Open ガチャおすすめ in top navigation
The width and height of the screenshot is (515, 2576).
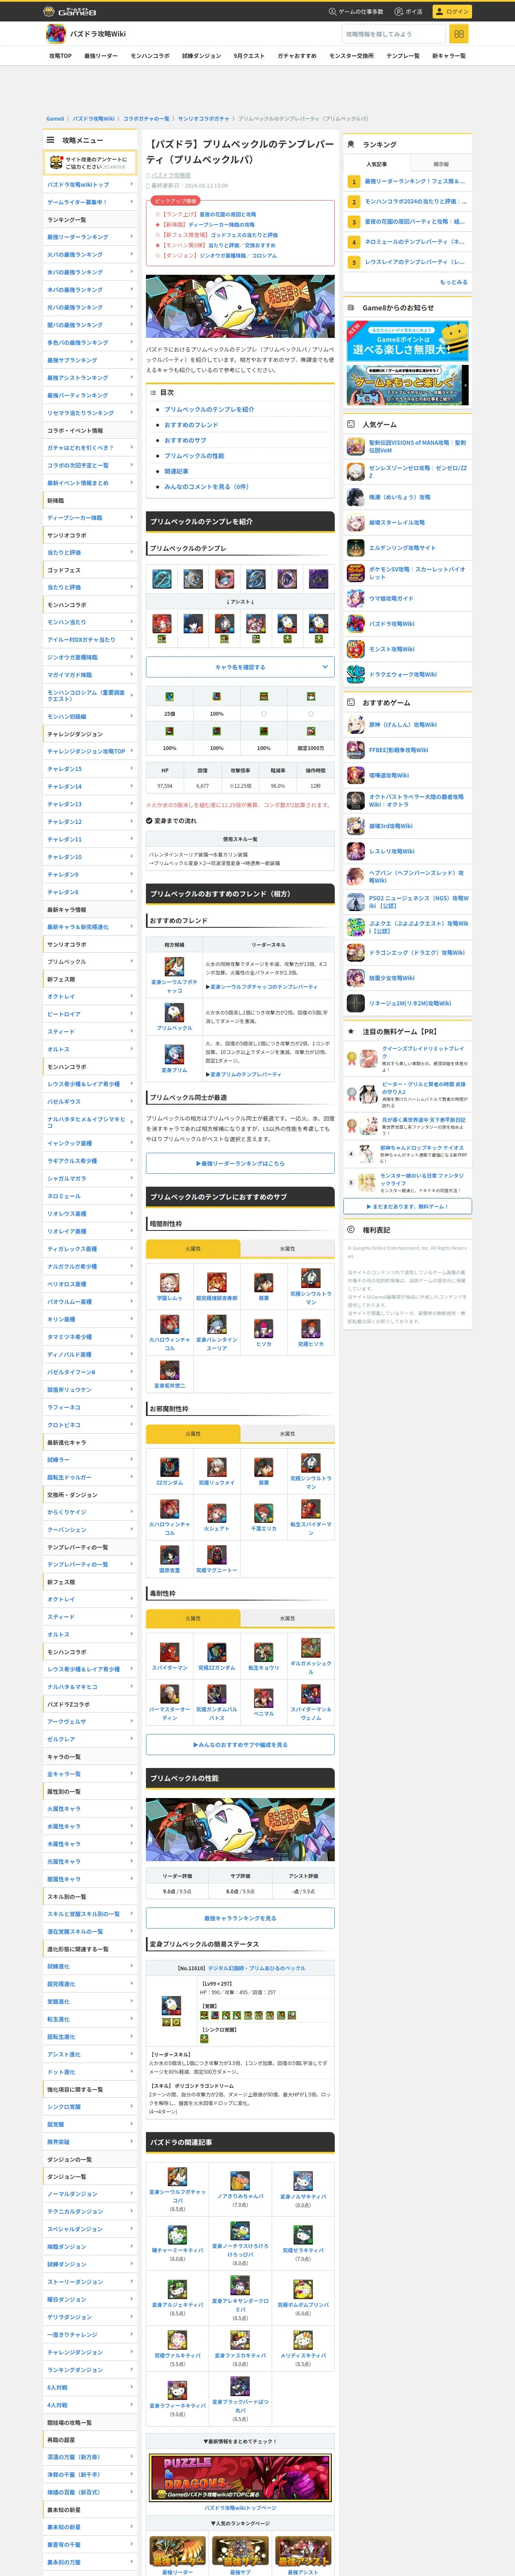click(297, 56)
